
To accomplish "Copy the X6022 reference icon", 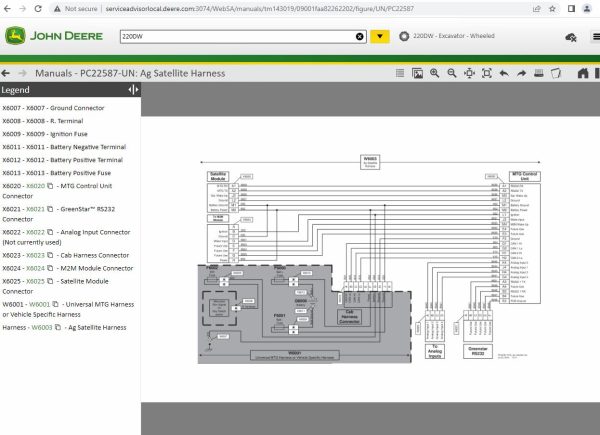I will 50,232.
